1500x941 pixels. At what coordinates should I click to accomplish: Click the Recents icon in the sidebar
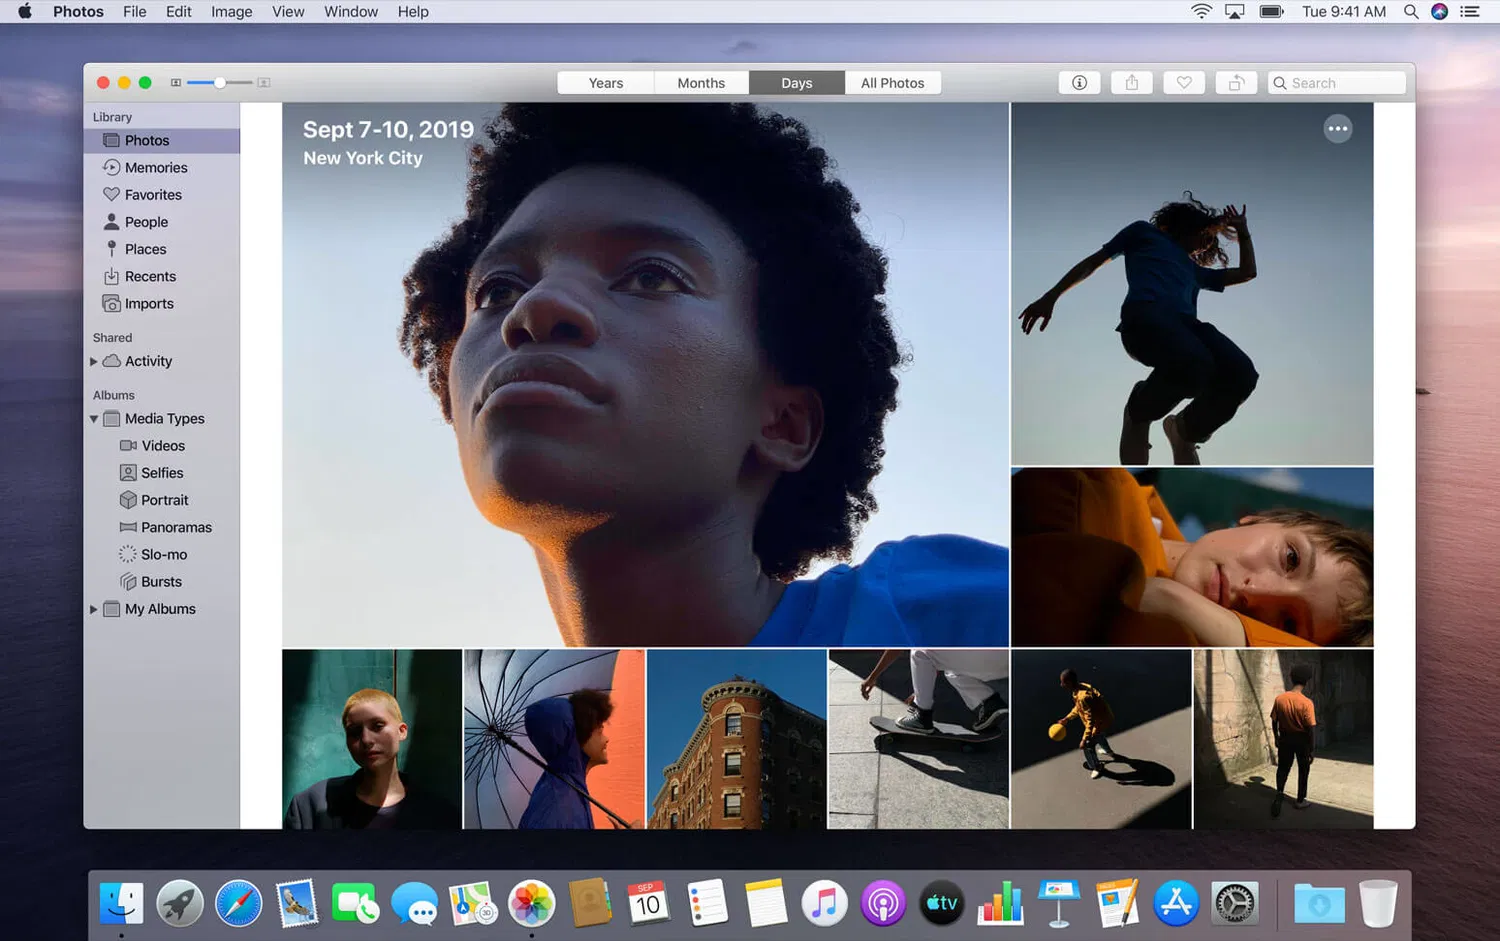pos(112,276)
